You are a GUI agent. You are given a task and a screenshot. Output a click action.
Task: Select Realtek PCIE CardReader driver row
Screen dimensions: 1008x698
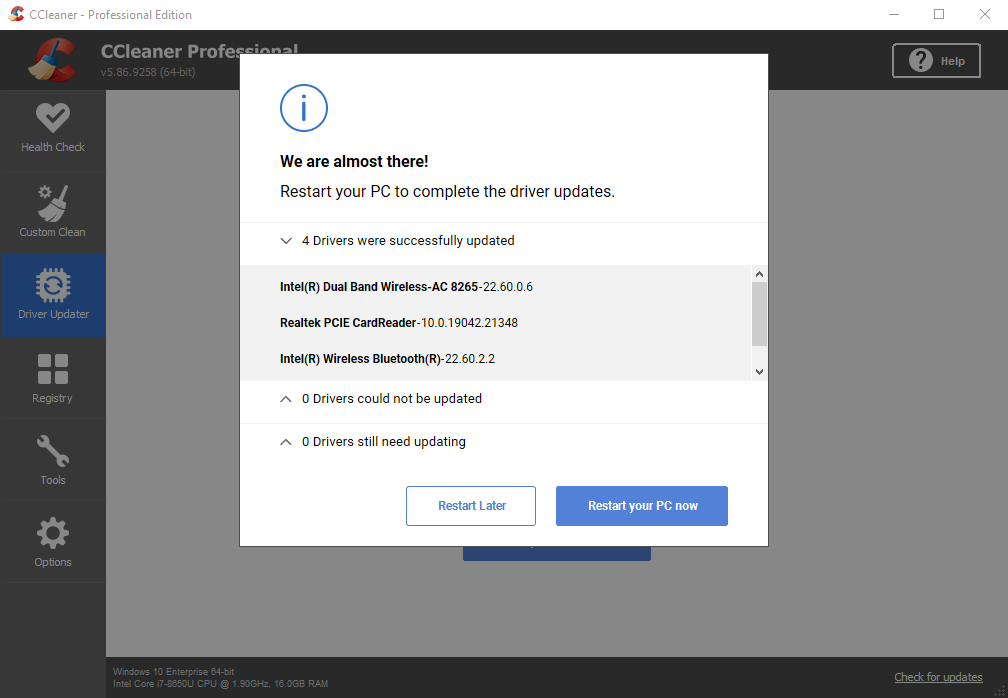point(496,323)
